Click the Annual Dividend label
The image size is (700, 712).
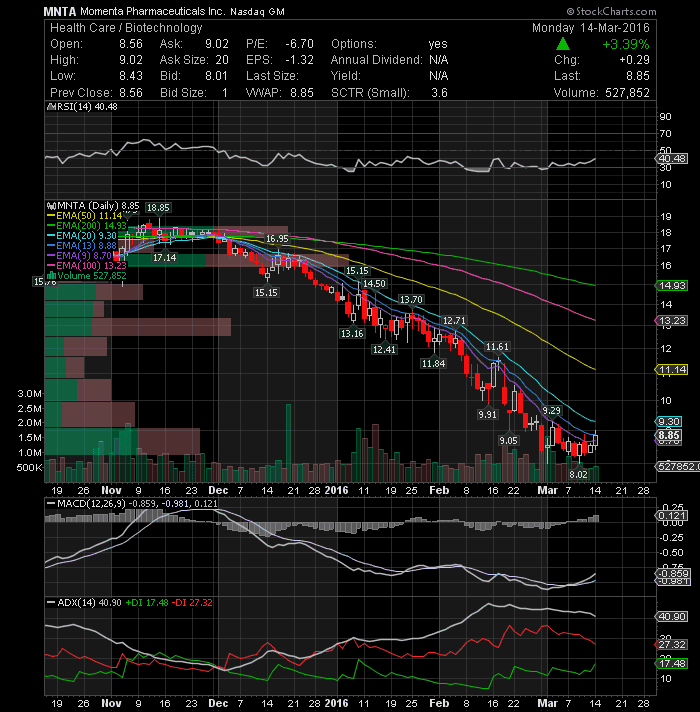[376, 60]
